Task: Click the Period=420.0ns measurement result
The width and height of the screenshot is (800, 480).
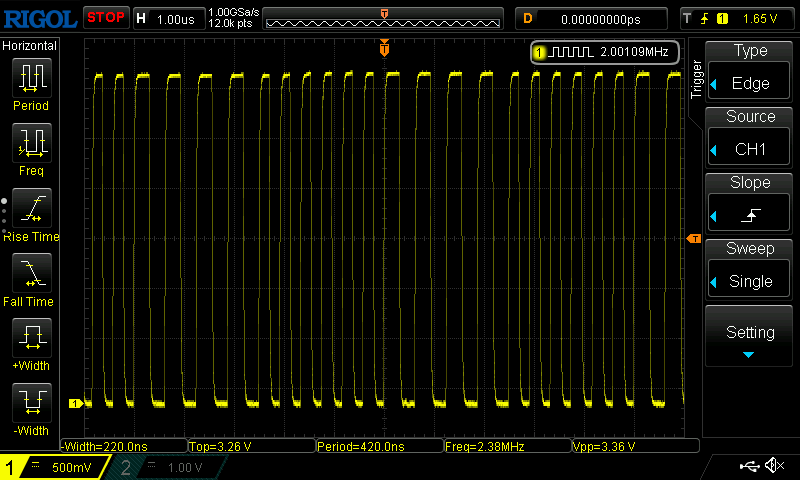Action: pyautogui.click(x=380, y=446)
